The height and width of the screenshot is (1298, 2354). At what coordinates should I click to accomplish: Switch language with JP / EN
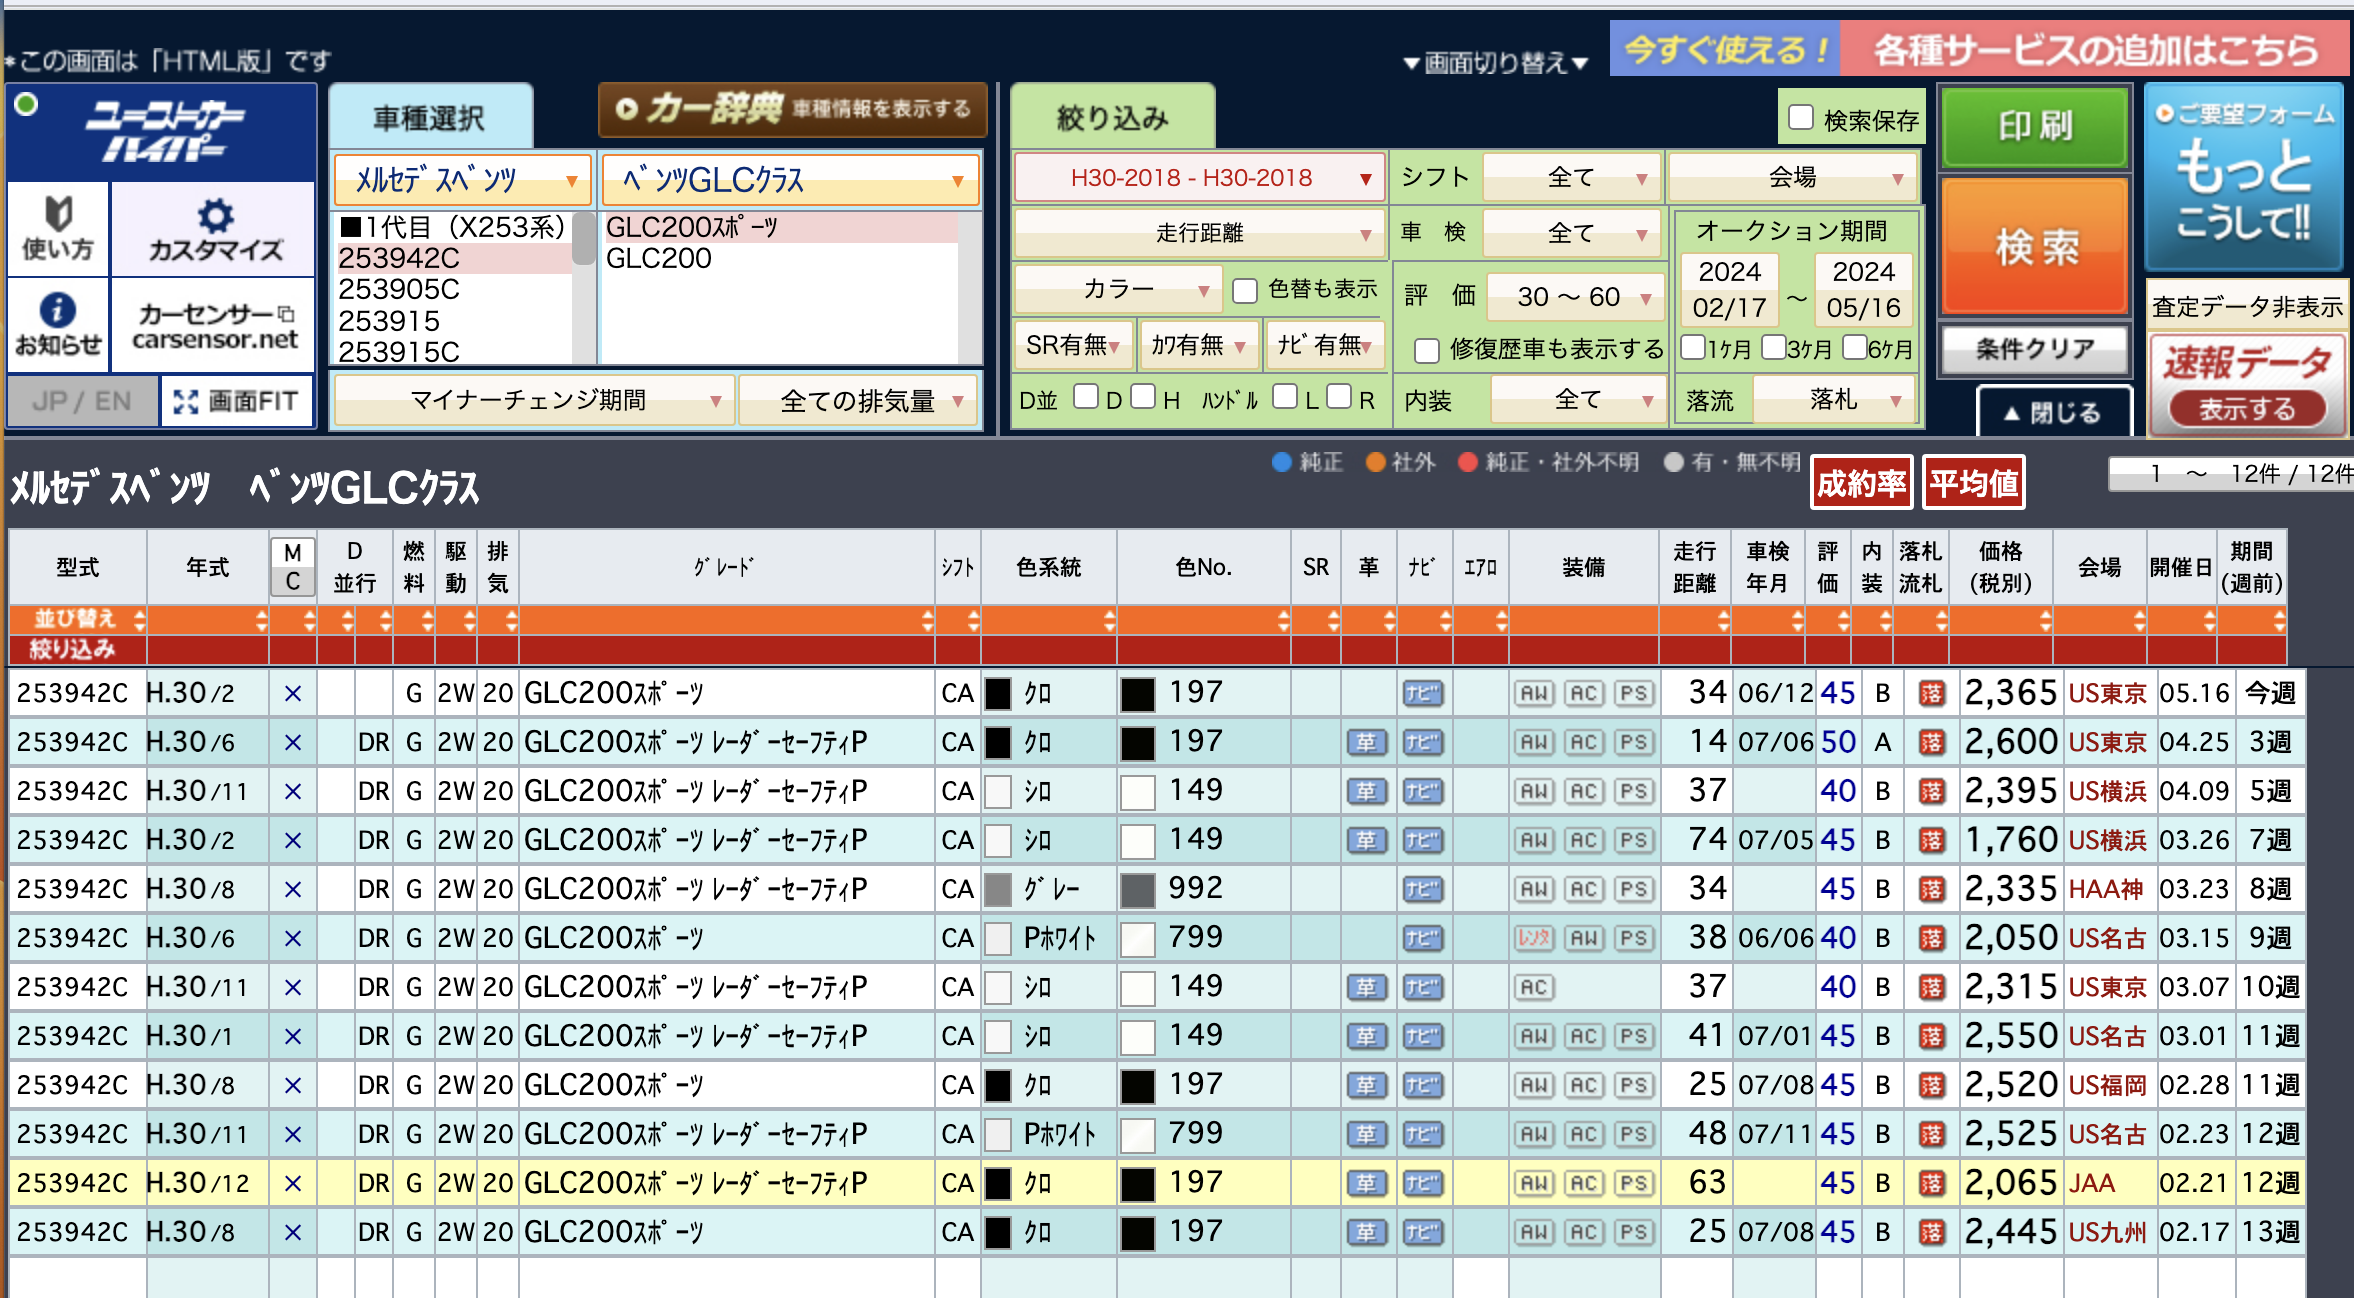(x=82, y=402)
